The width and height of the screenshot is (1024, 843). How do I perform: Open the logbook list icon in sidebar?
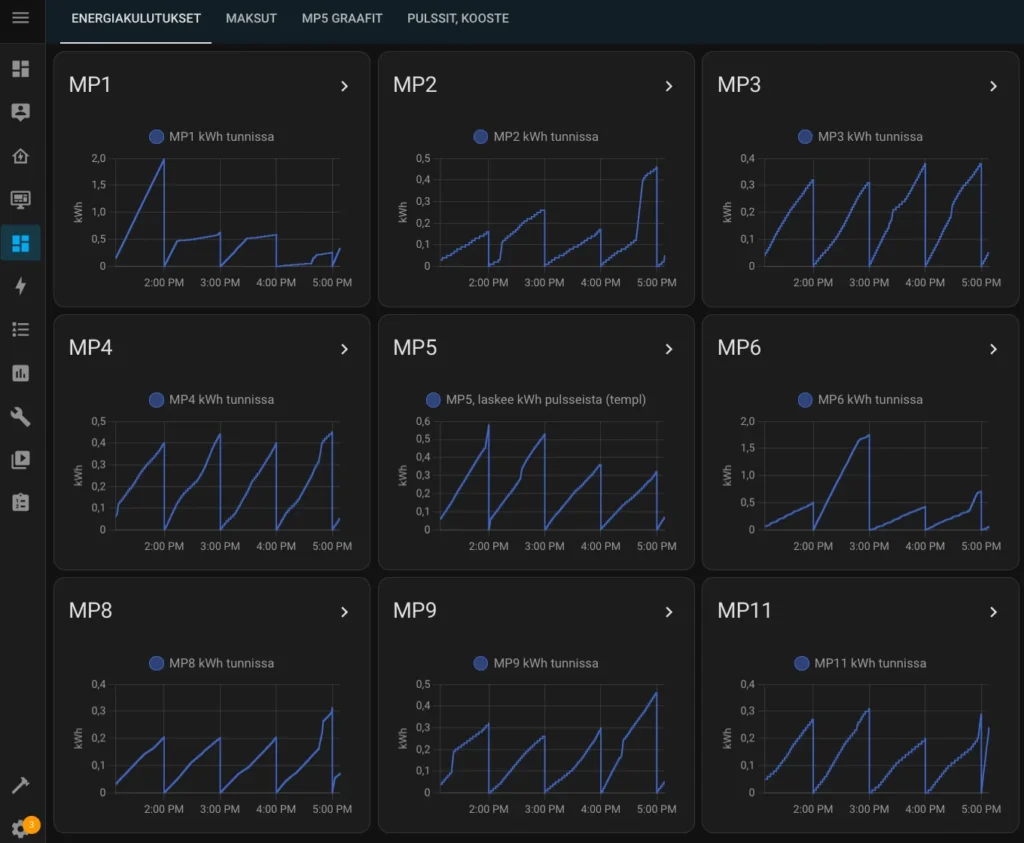click(x=20, y=330)
